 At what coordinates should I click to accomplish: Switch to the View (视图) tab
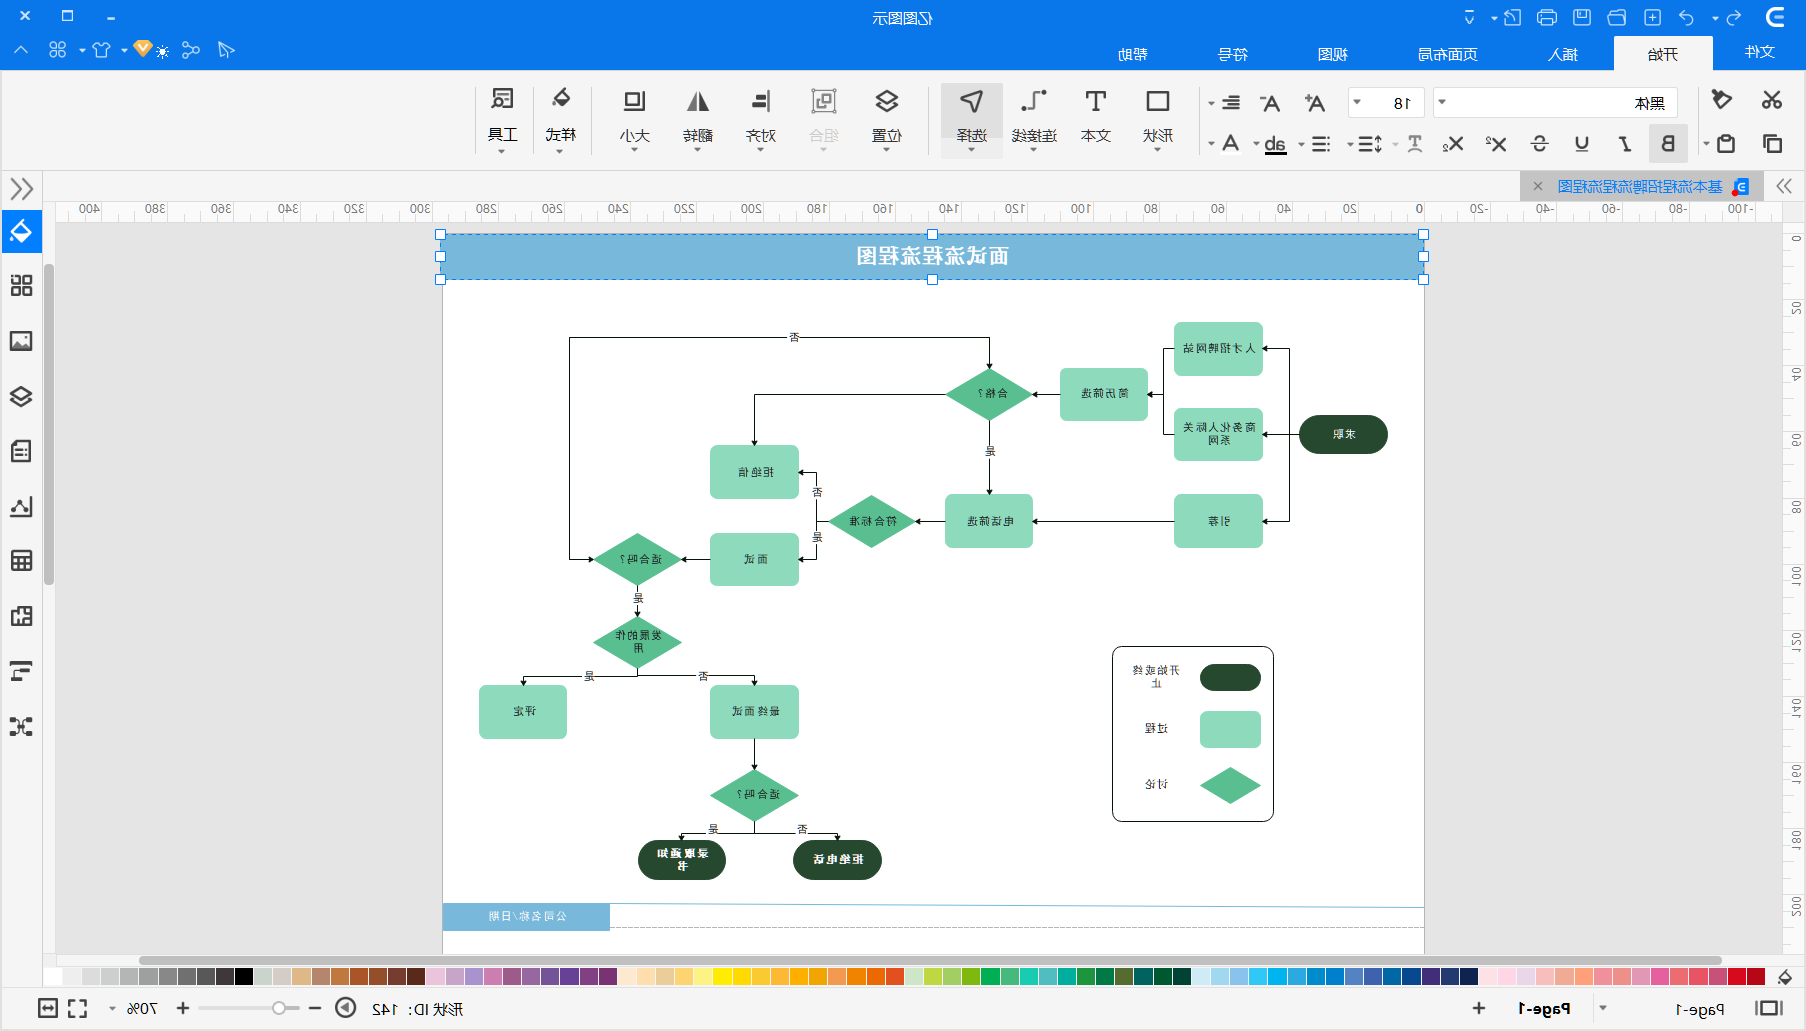coord(1333,54)
